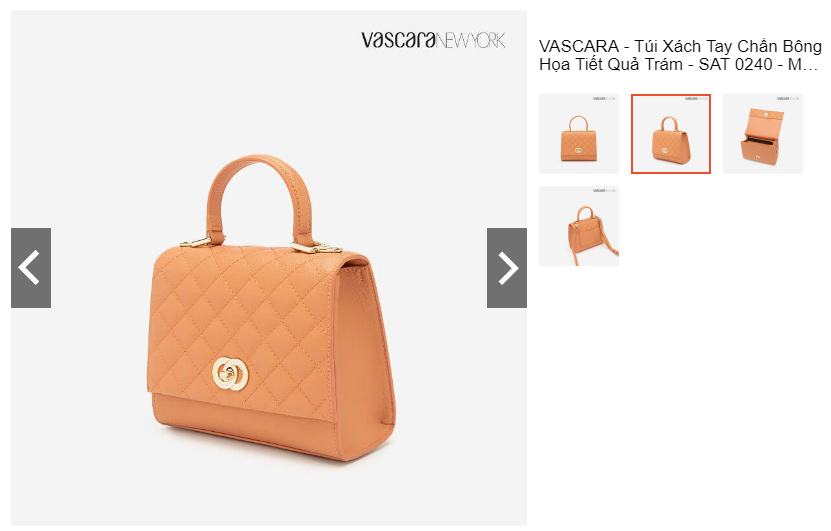View the back-side thumbnail with shoulder strap
Image resolution: width=831 pixels, height=531 pixels.
[x=579, y=226]
